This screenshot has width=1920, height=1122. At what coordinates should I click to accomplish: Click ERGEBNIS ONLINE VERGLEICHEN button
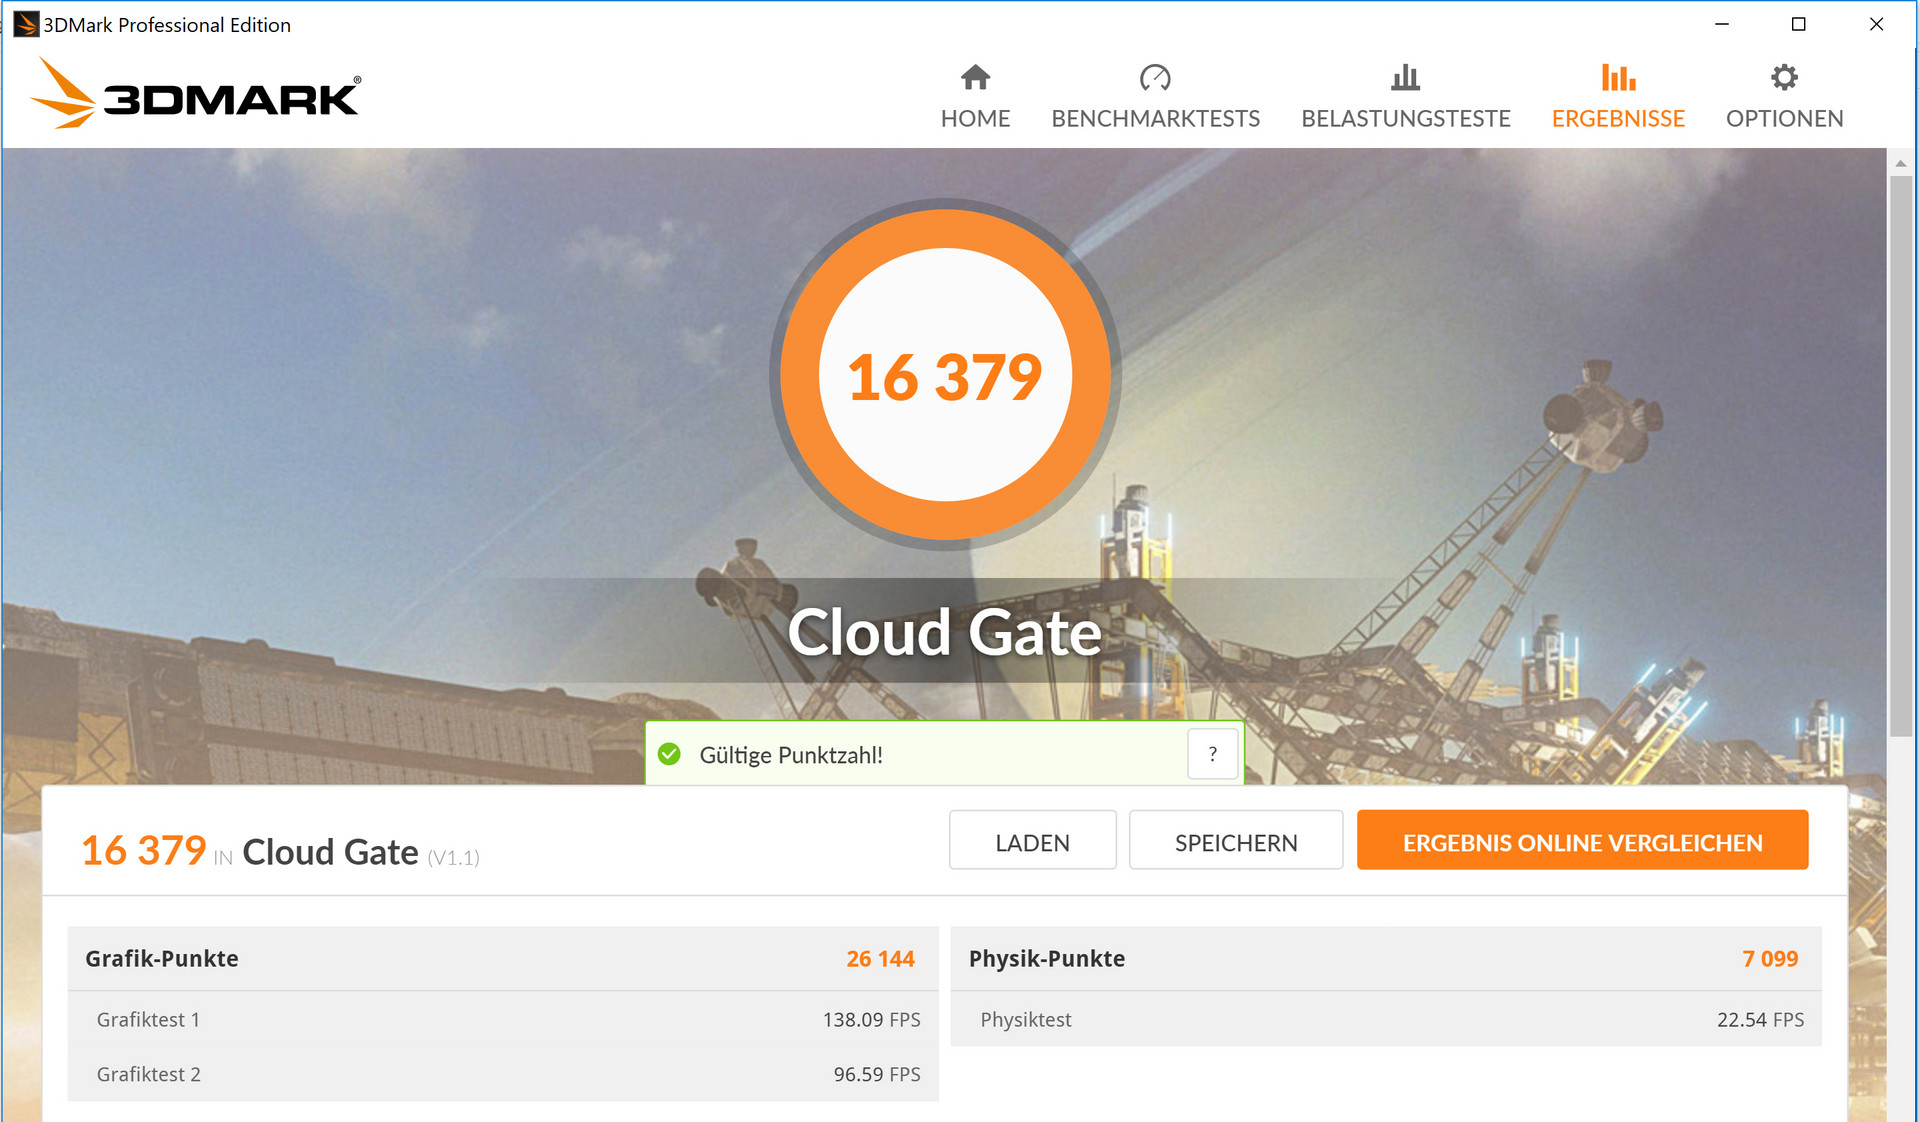click(1582, 841)
